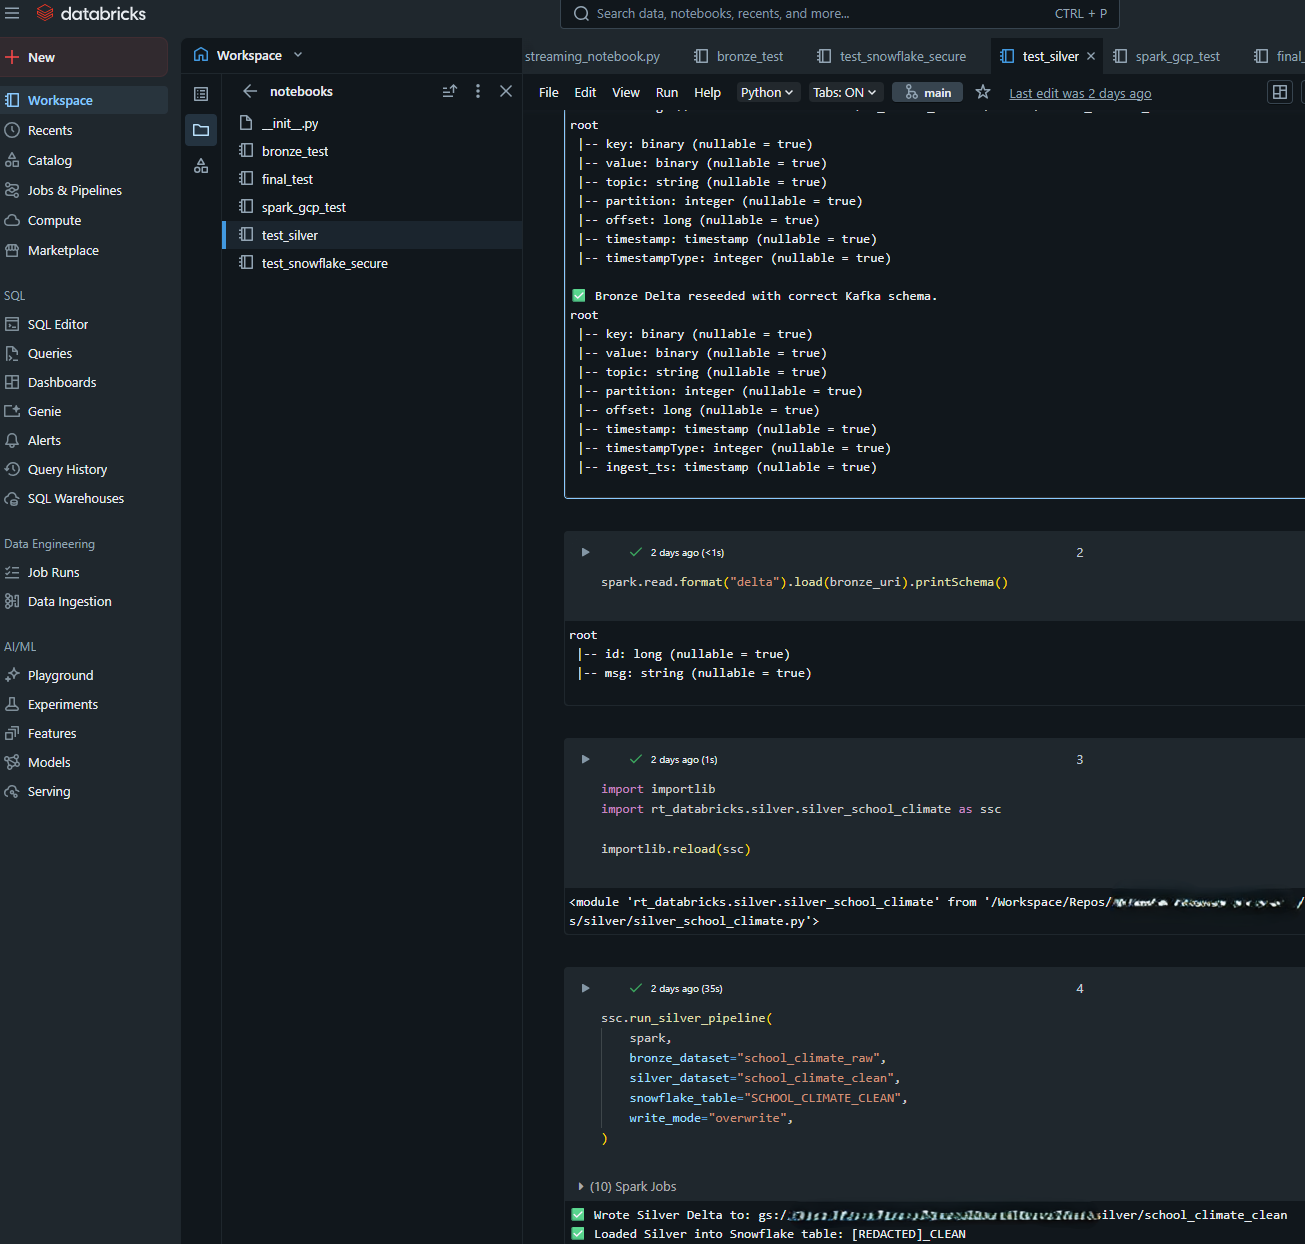Run cell 2 with printSchema
This screenshot has width=1305, height=1244.
585,552
